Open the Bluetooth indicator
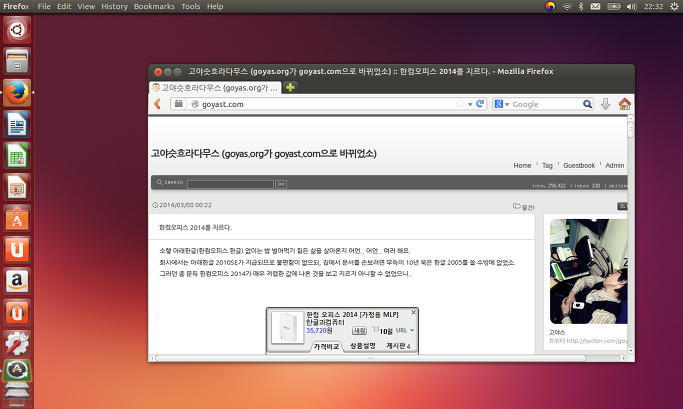Screen dimensions: 683x409 click(581, 6)
